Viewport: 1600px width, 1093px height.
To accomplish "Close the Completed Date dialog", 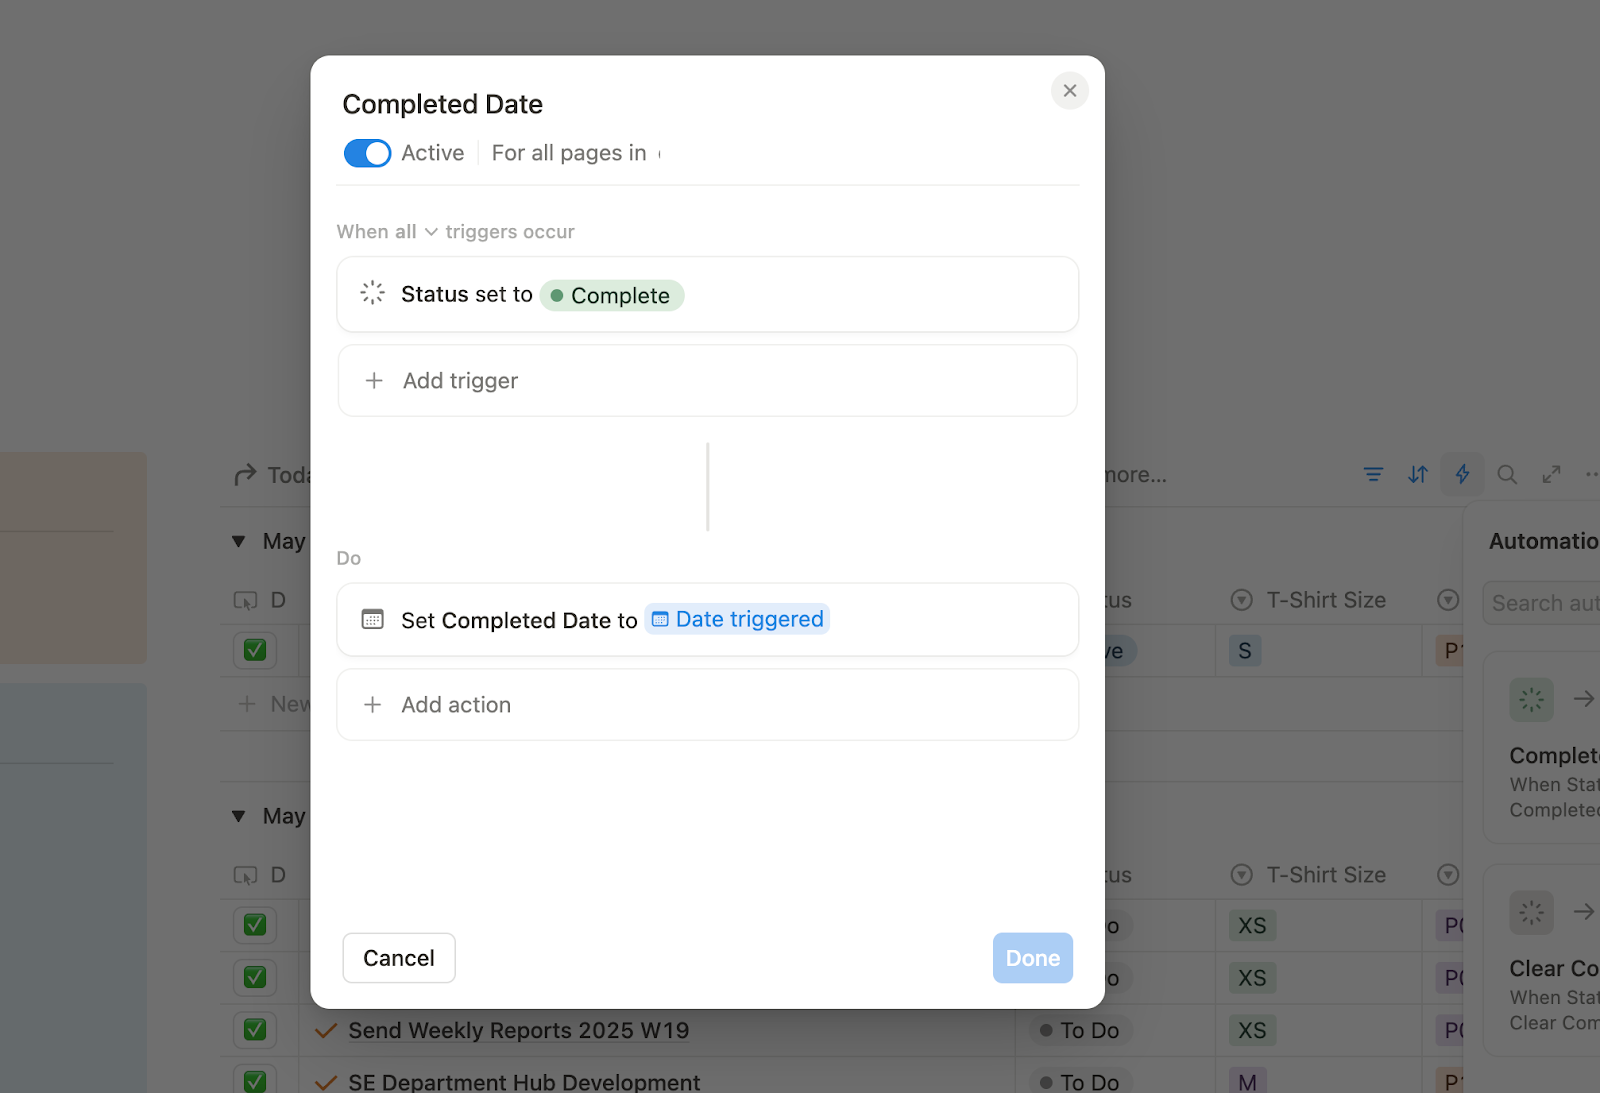I will pos(1069,91).
